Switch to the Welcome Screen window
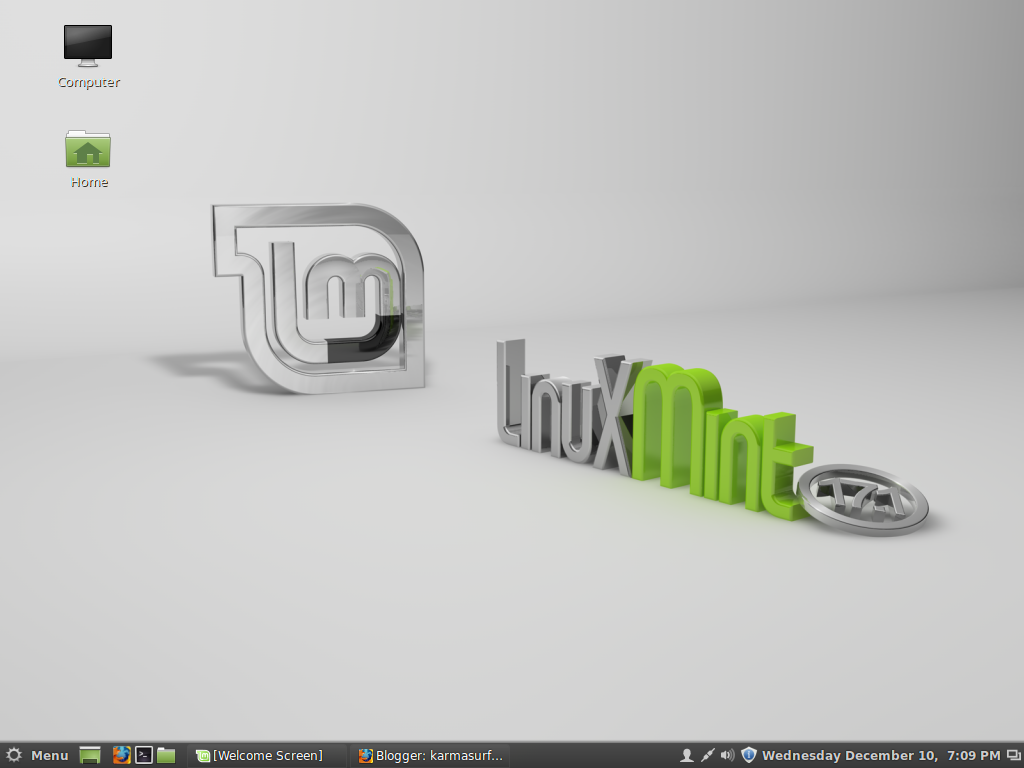The image size is (1024, 768). 266,756
